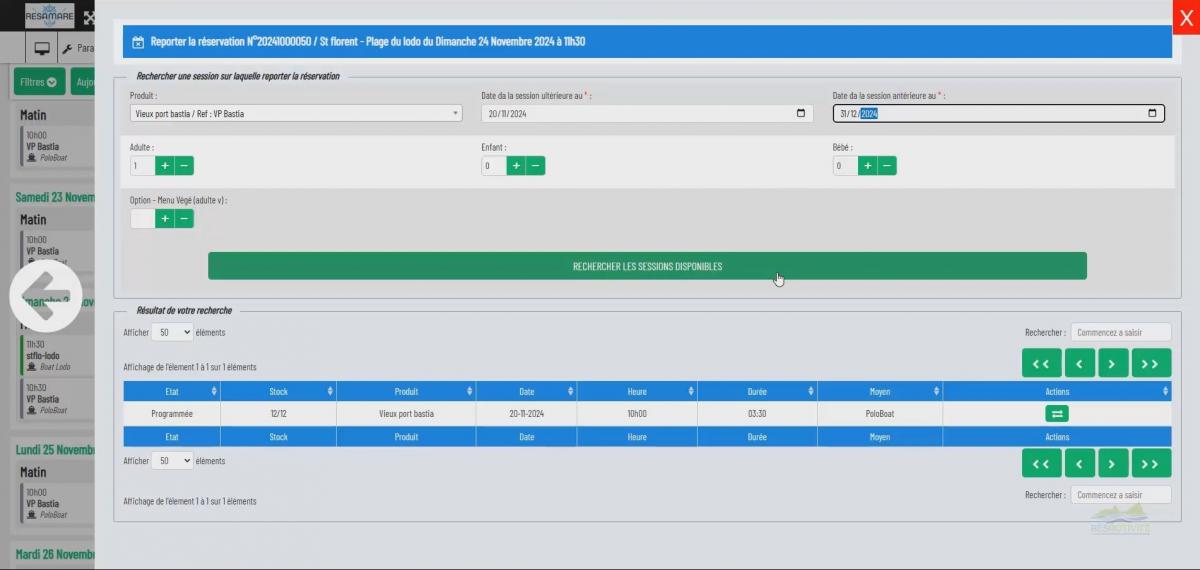1200x570 pixels.
Task: Click the fullscreen expand icon beside Resamare logo
Action: (89, 18)
